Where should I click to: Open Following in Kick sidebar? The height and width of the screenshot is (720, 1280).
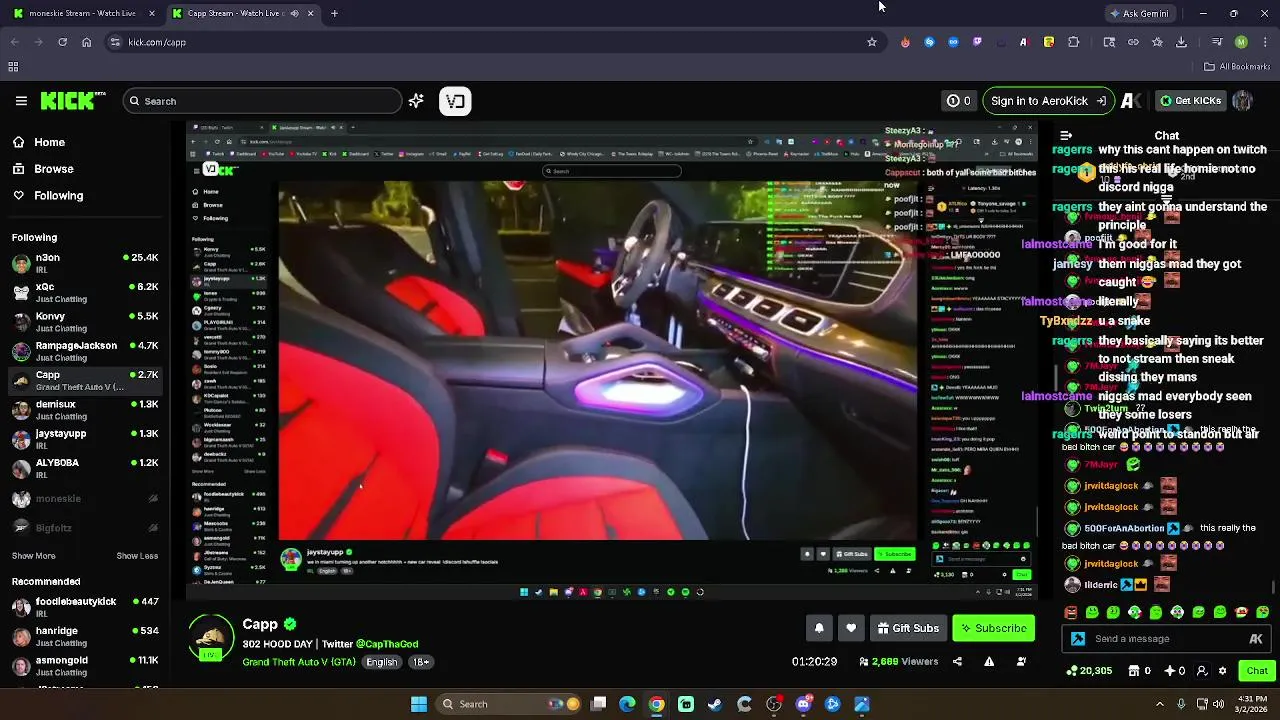49,196
